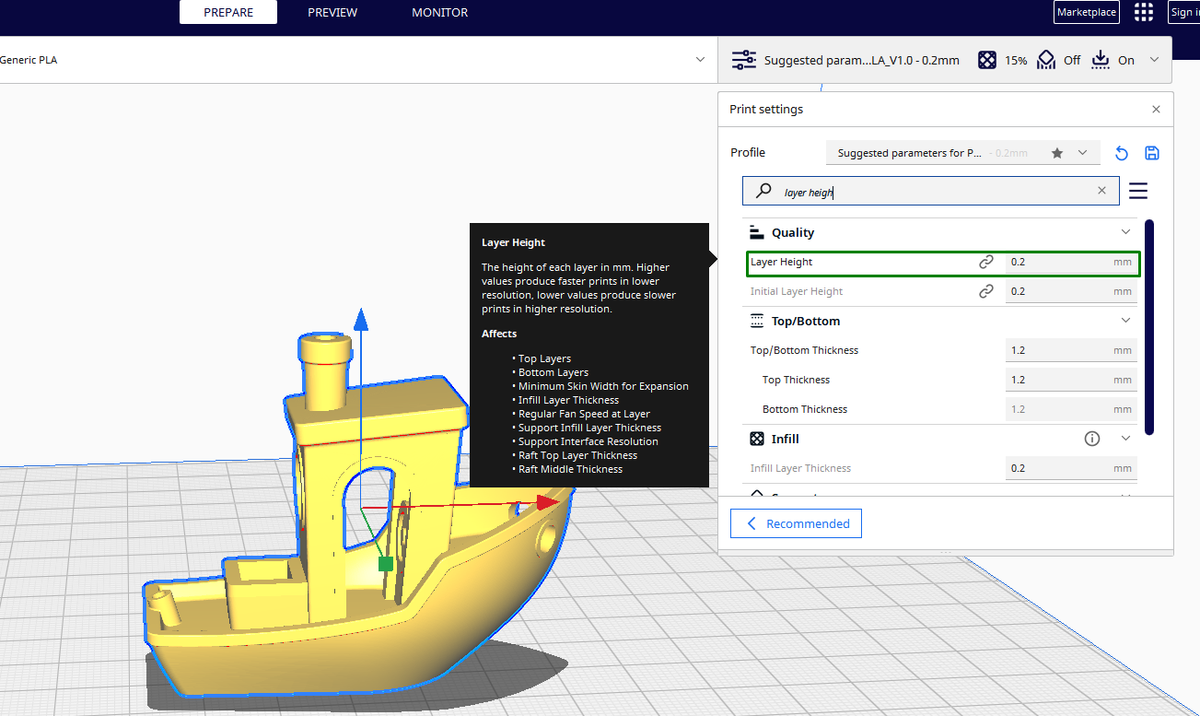Click the link icon beside Initial Layer Height
The image size is (1200, 716).
[986, 292]
